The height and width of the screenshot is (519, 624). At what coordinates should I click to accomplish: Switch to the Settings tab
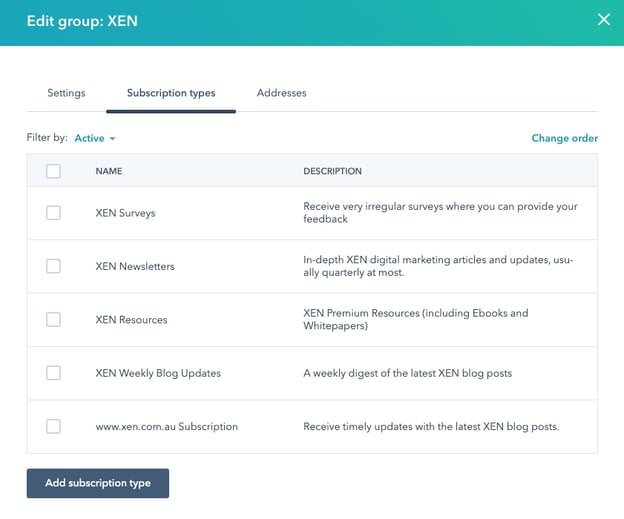pyautogui.click(x=66, y=93)
